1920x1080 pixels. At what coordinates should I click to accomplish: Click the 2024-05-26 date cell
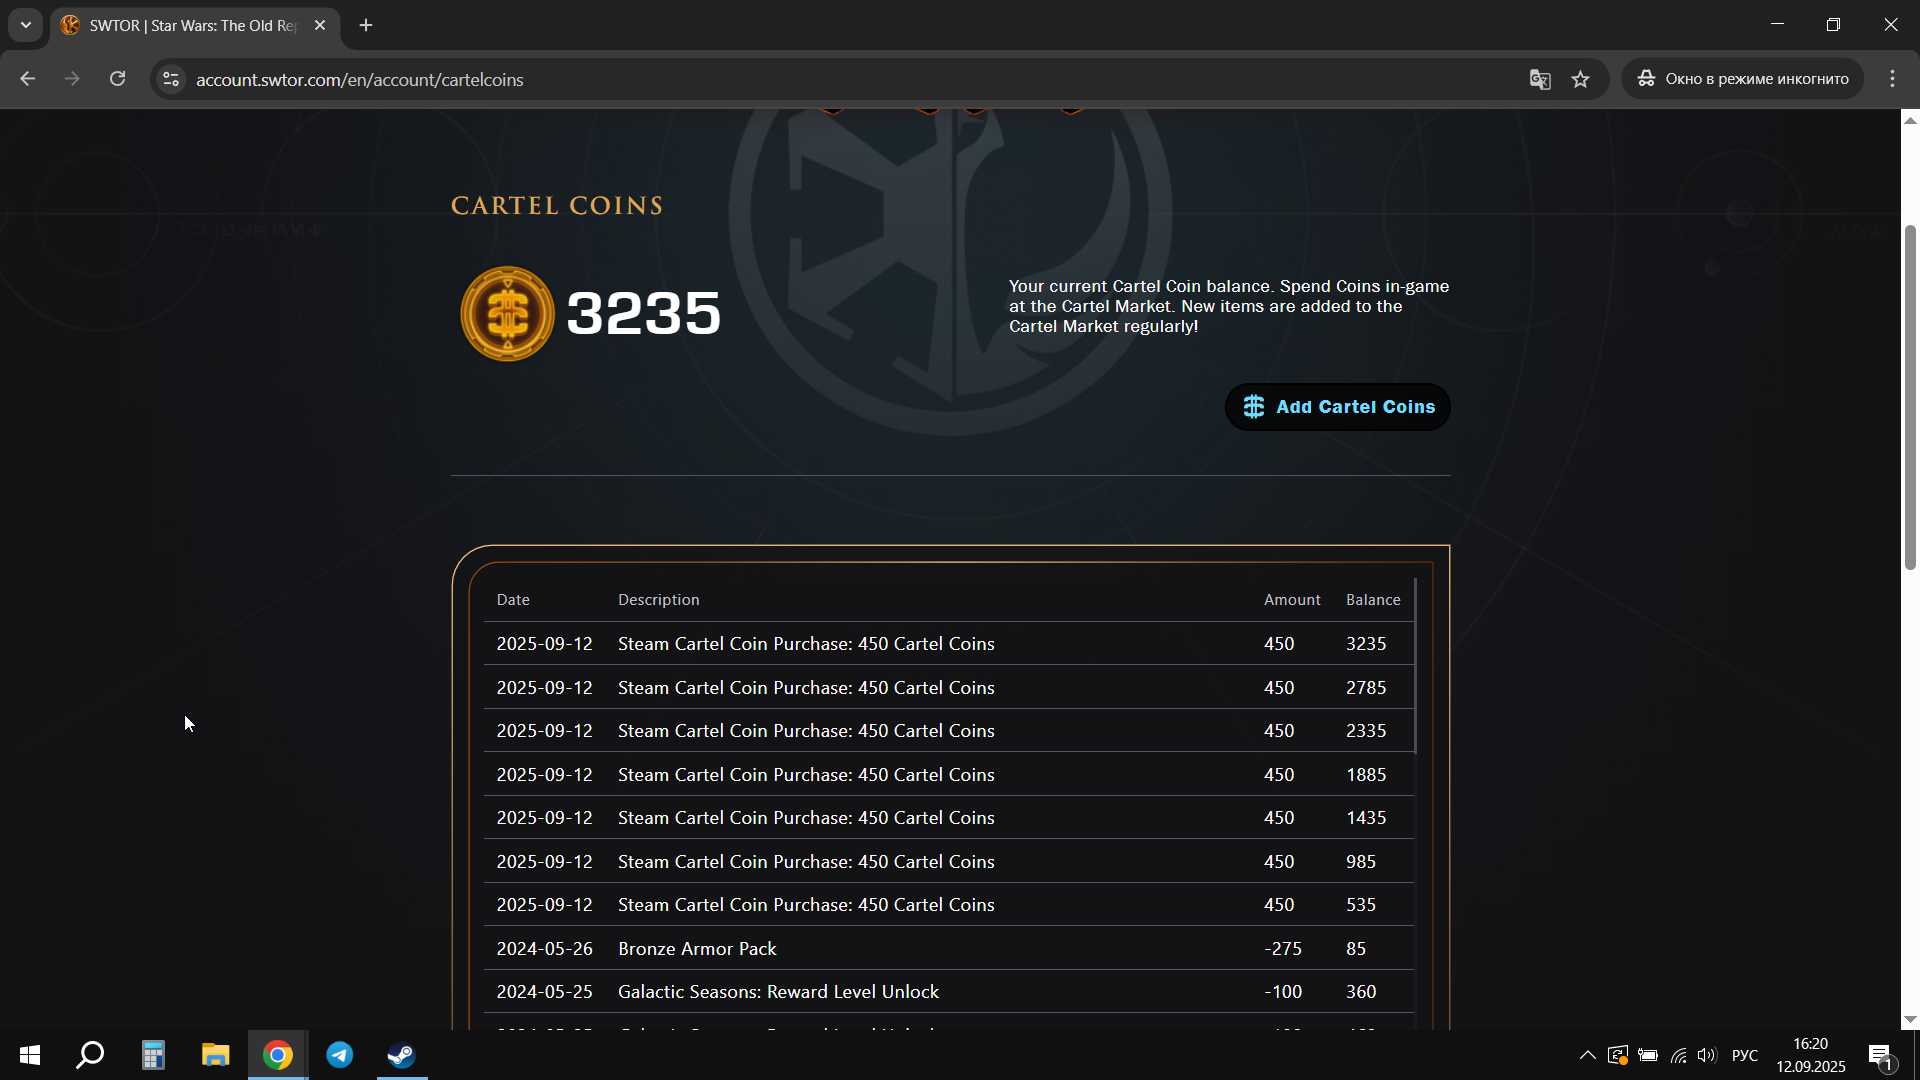(x=544, y=949)
